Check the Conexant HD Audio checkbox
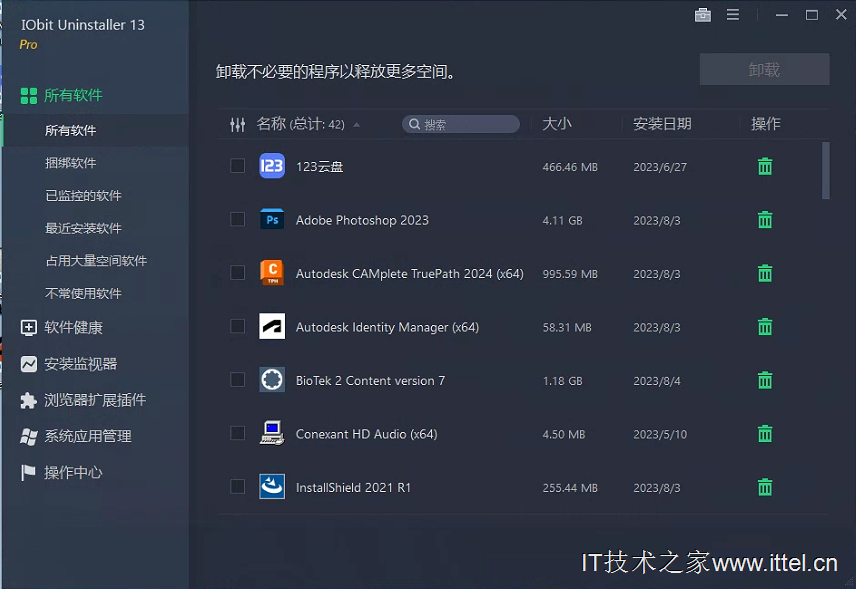856x589 pixels. [237, 433]
